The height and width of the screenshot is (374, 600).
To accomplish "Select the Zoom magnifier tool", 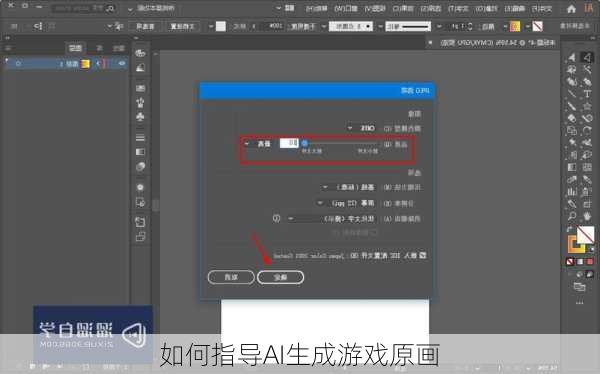I will (572, 216).
